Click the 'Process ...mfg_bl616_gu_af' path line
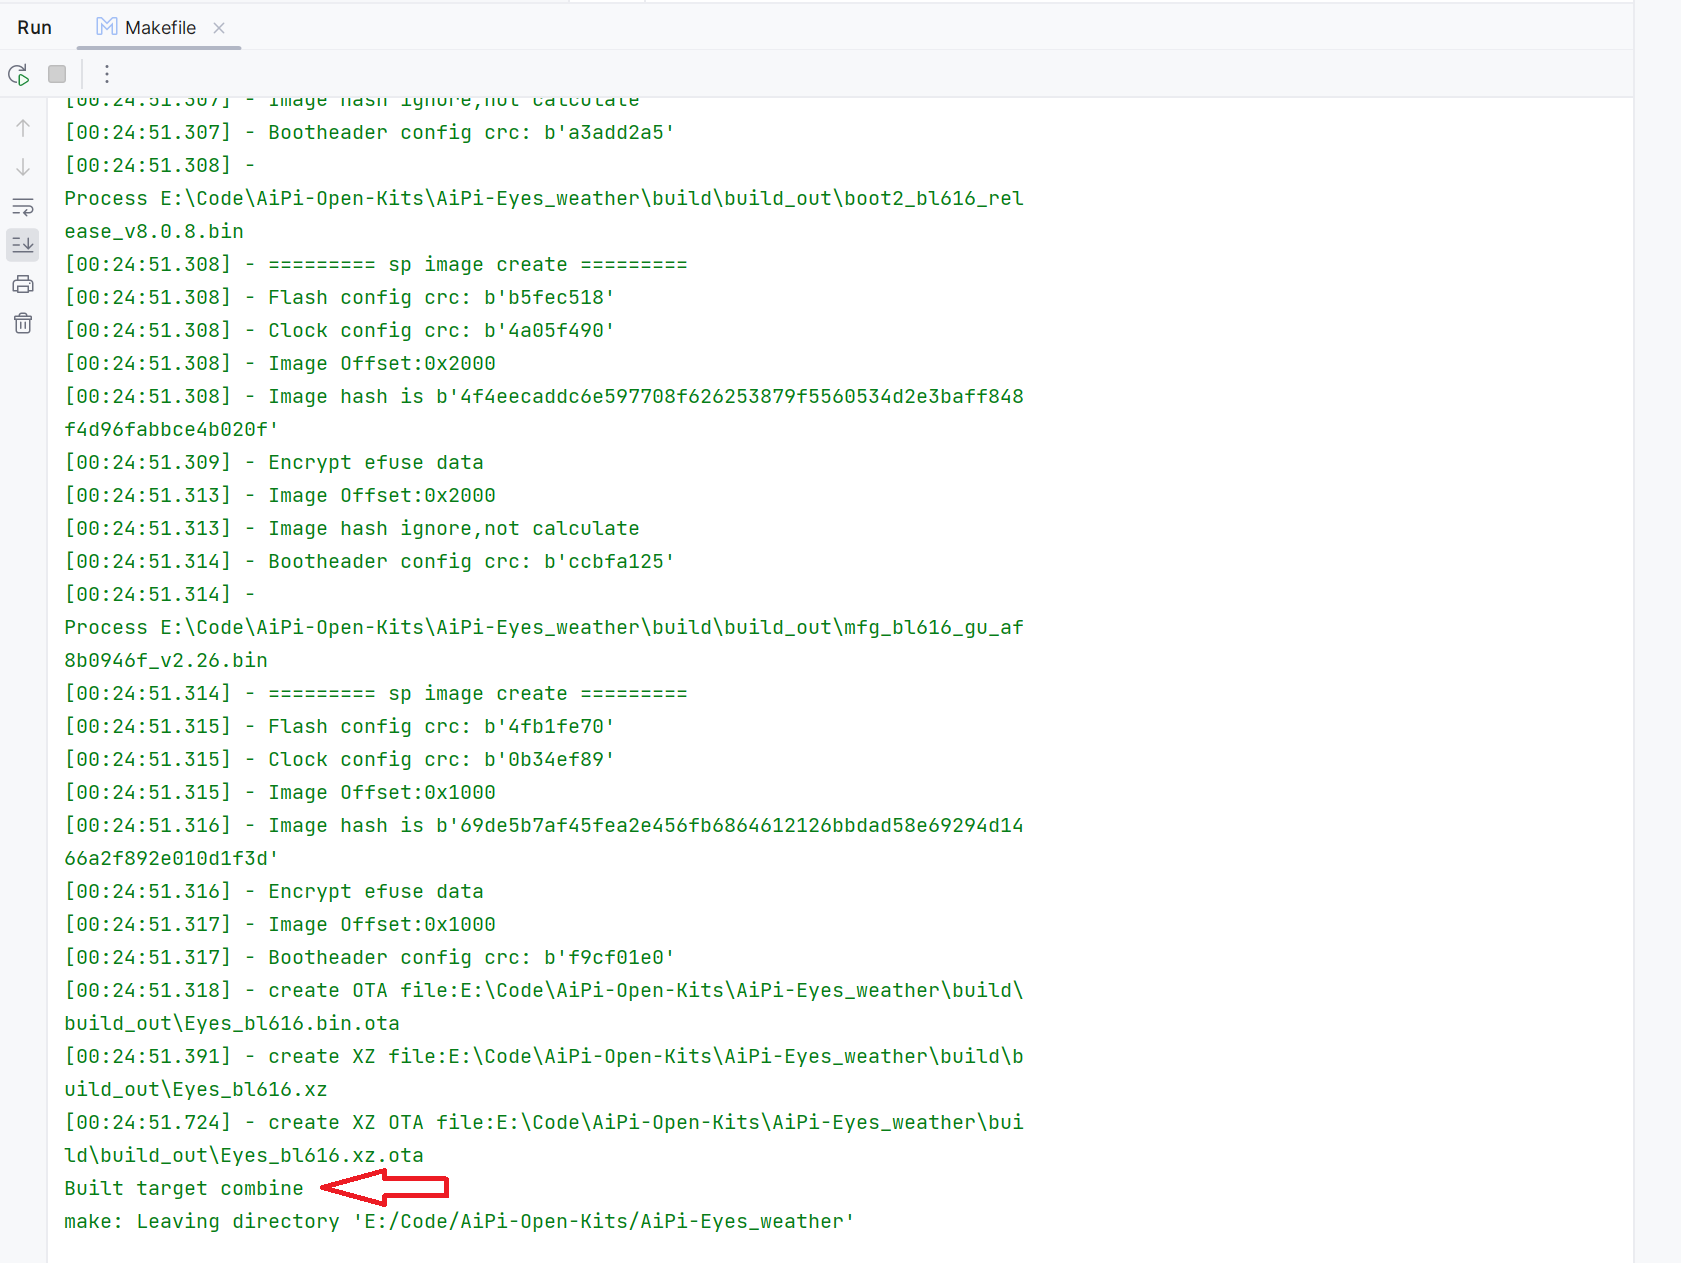The width and height of the screenshot is (1681, 1263). coord(544,627)
